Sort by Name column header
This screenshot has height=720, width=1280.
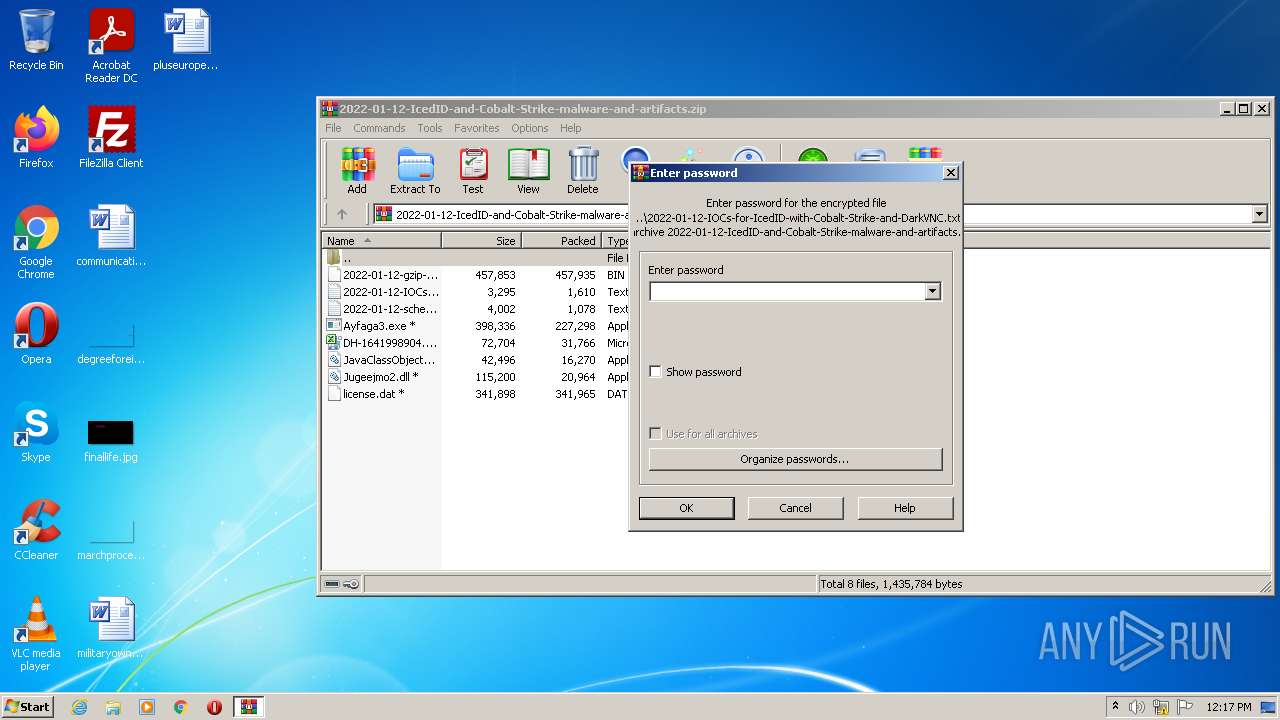point(382,241)
